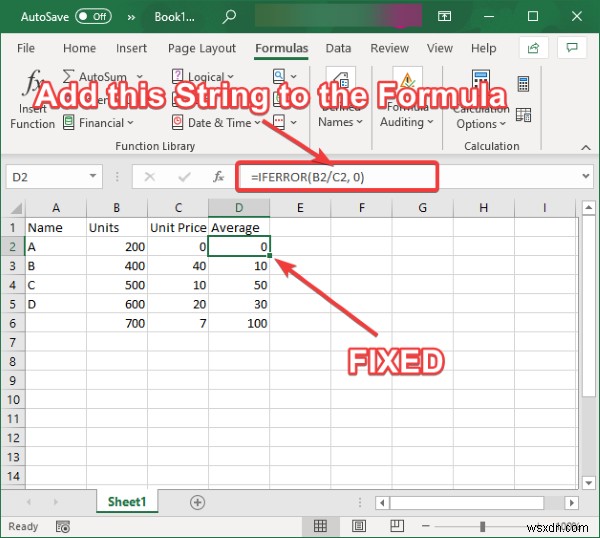Adjust the zoom slider handle
Image resolution: width=600 pixels, height=538 pixels.
483,527
